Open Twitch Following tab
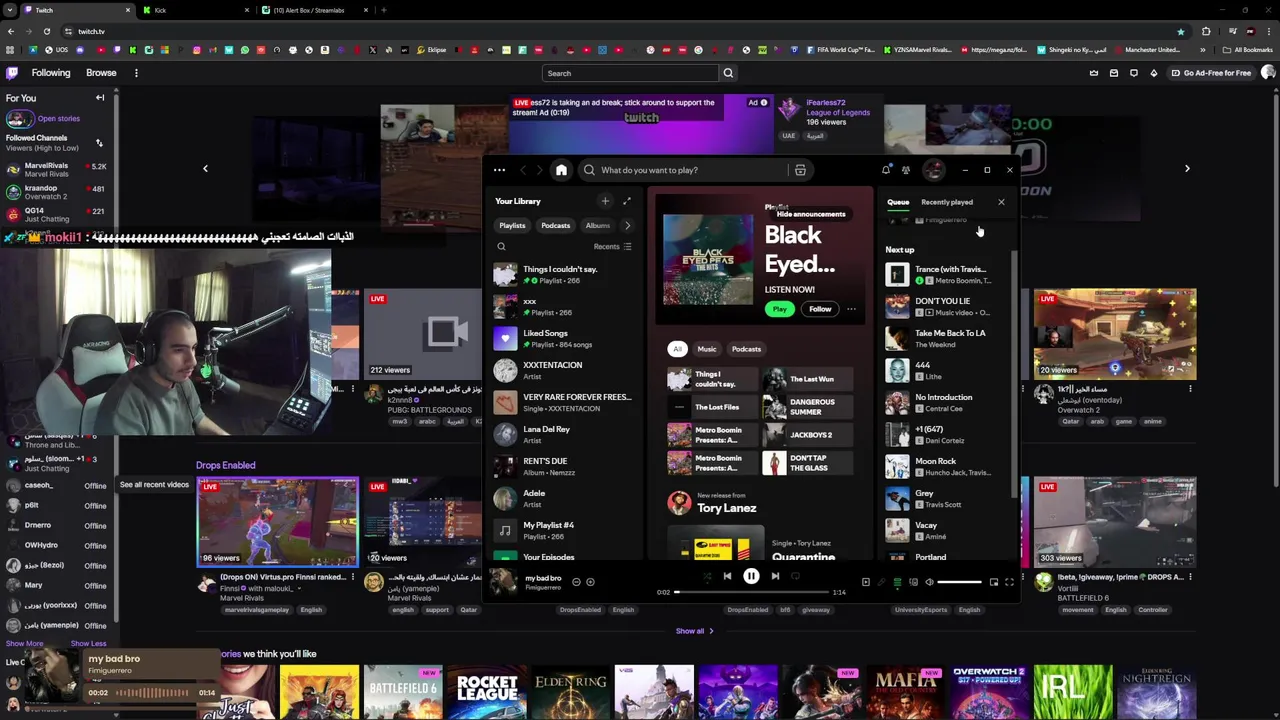 (x=51, y=73)
